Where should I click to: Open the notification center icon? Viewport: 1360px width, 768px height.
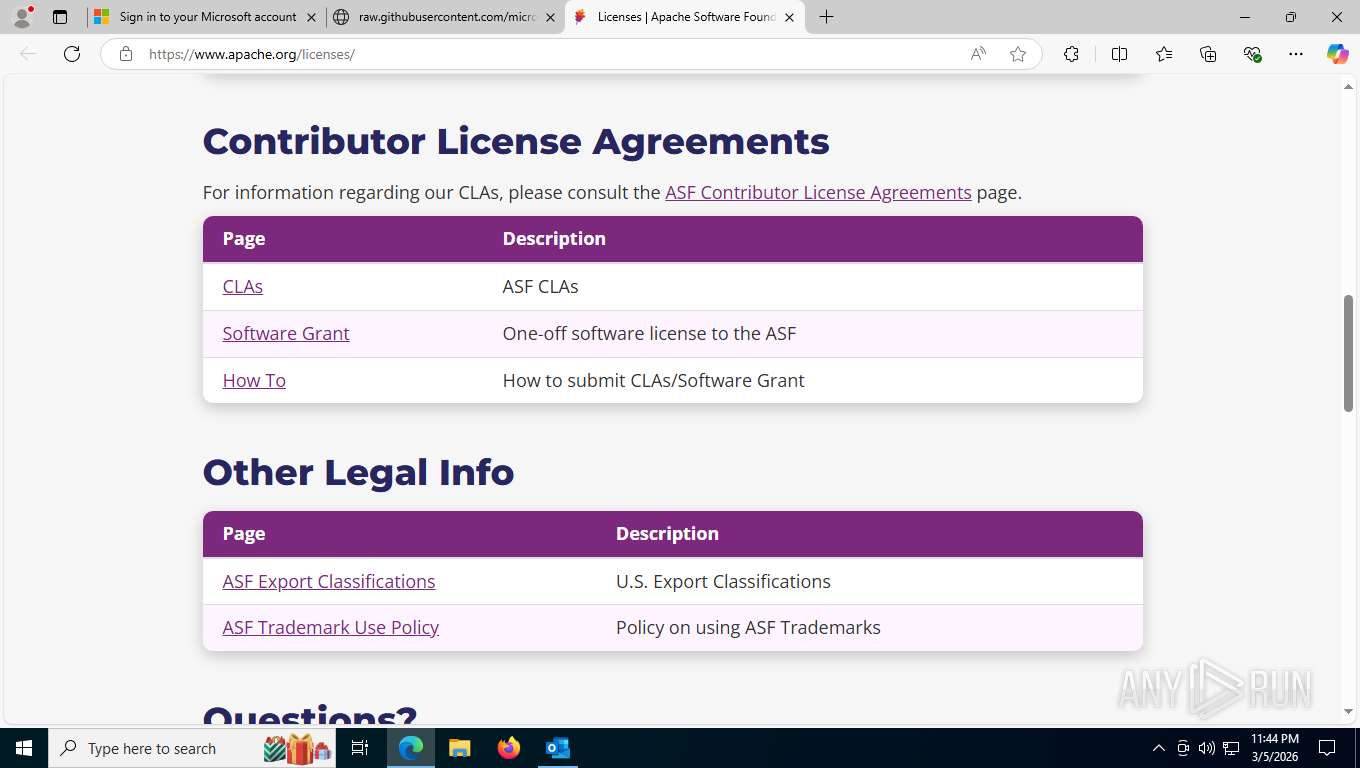coord(1327,748)
